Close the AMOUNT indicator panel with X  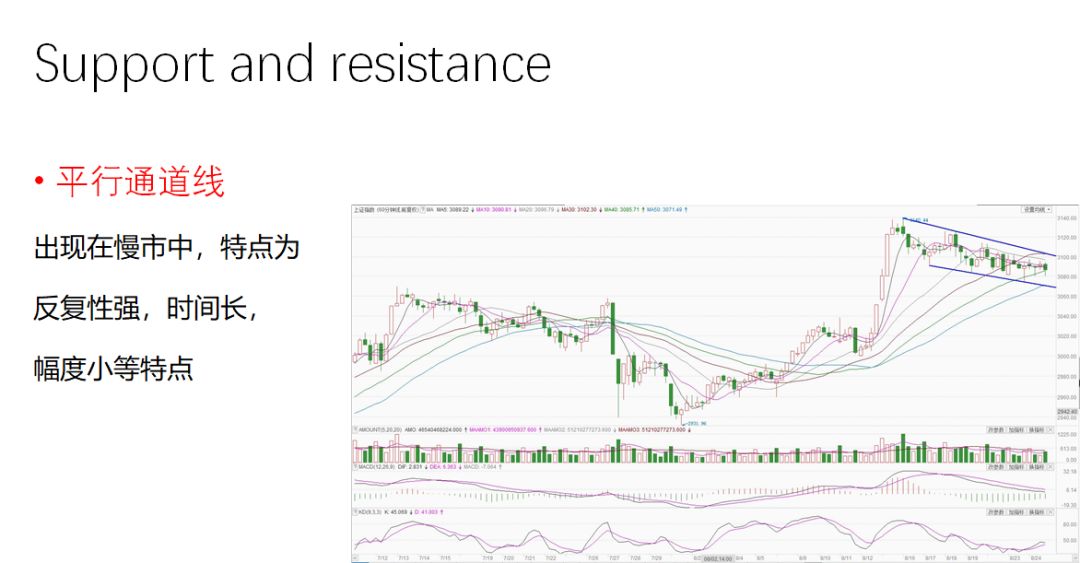(x=1050, y=429)
